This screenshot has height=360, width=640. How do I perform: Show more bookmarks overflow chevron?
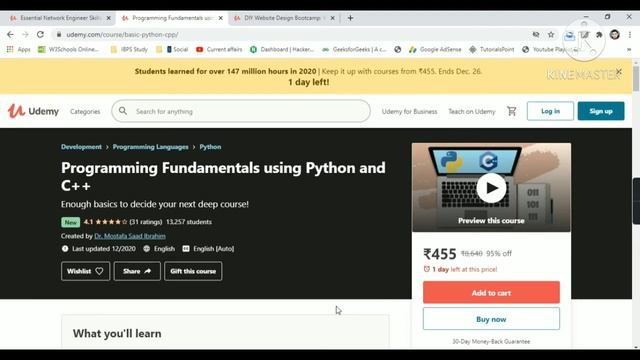click(629, 49)
